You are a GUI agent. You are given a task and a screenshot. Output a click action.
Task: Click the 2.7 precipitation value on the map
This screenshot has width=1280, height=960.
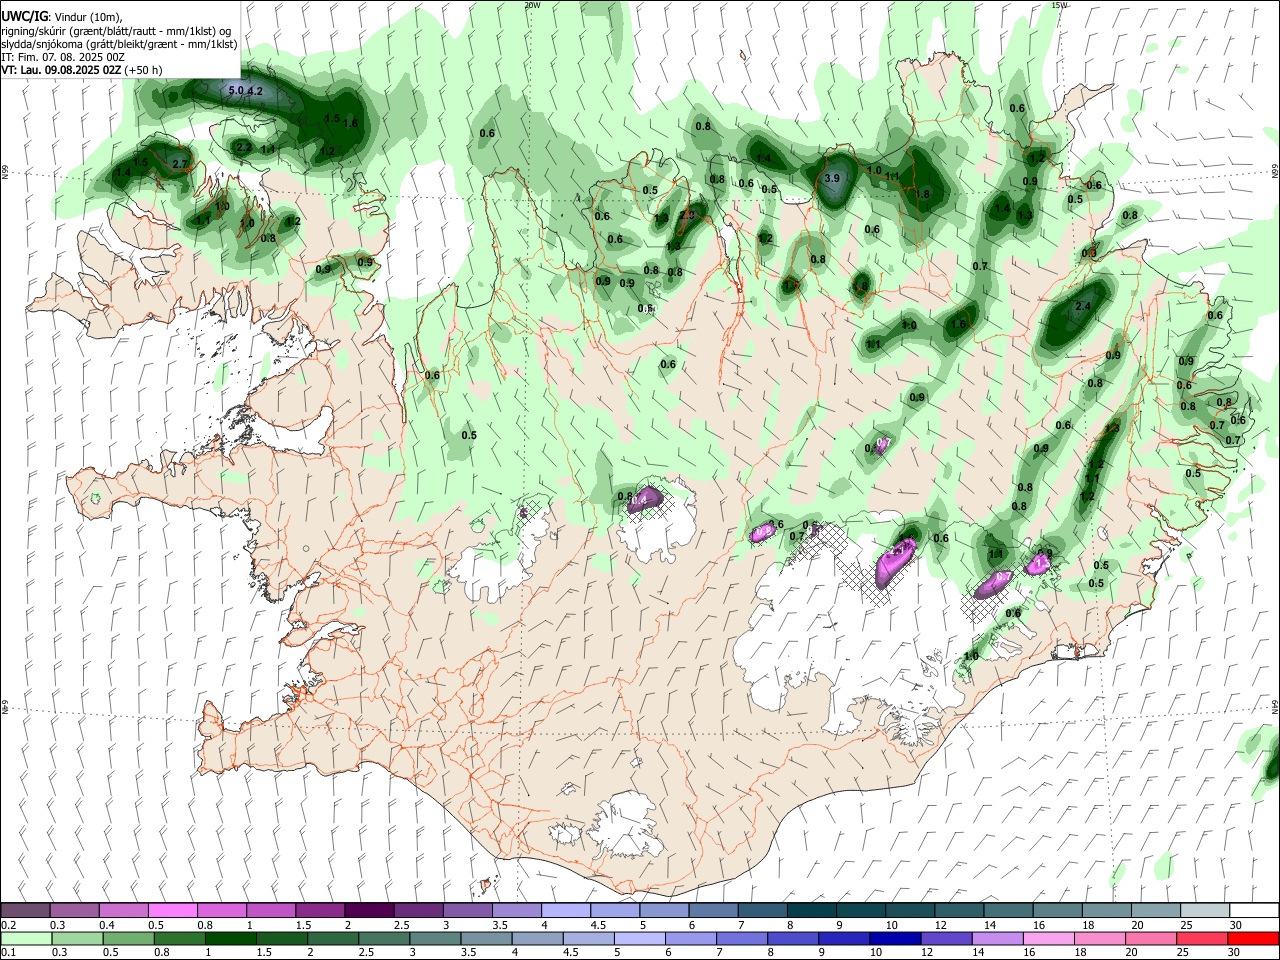point(181,164)
